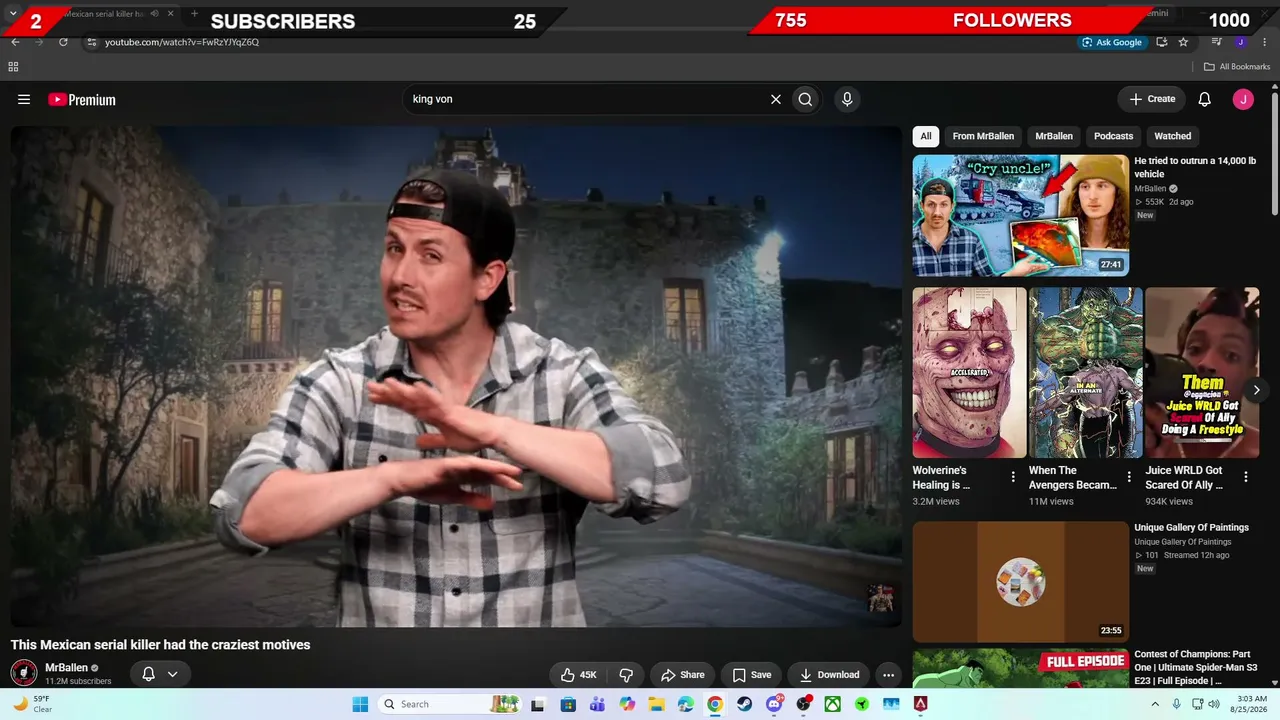Select the Watched filter chip
1280x720 pixels.
1173,136
